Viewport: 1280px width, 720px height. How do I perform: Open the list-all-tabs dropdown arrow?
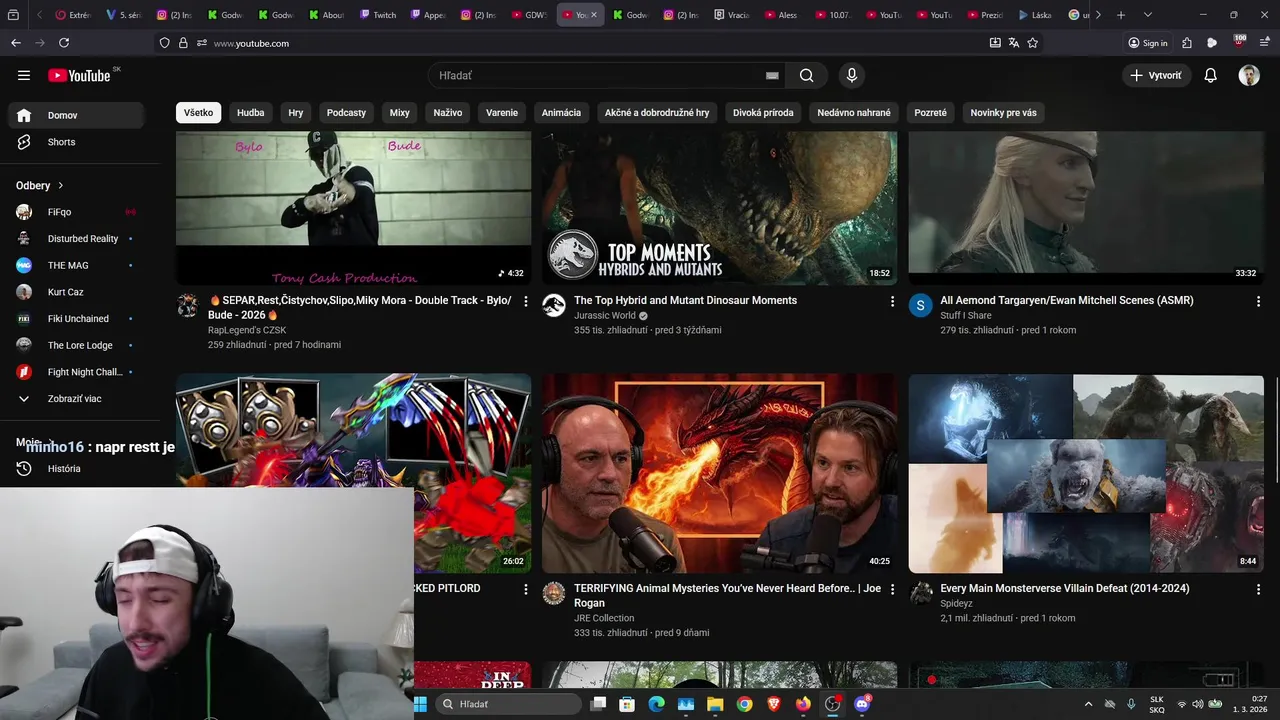coord(1147,15)
